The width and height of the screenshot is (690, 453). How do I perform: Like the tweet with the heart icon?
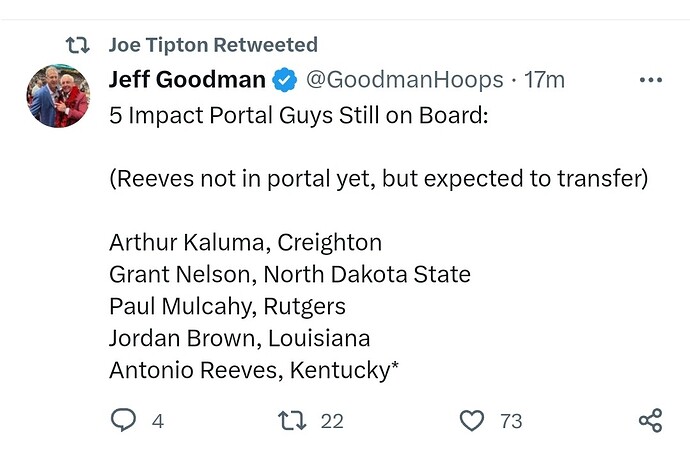(472, 421)
